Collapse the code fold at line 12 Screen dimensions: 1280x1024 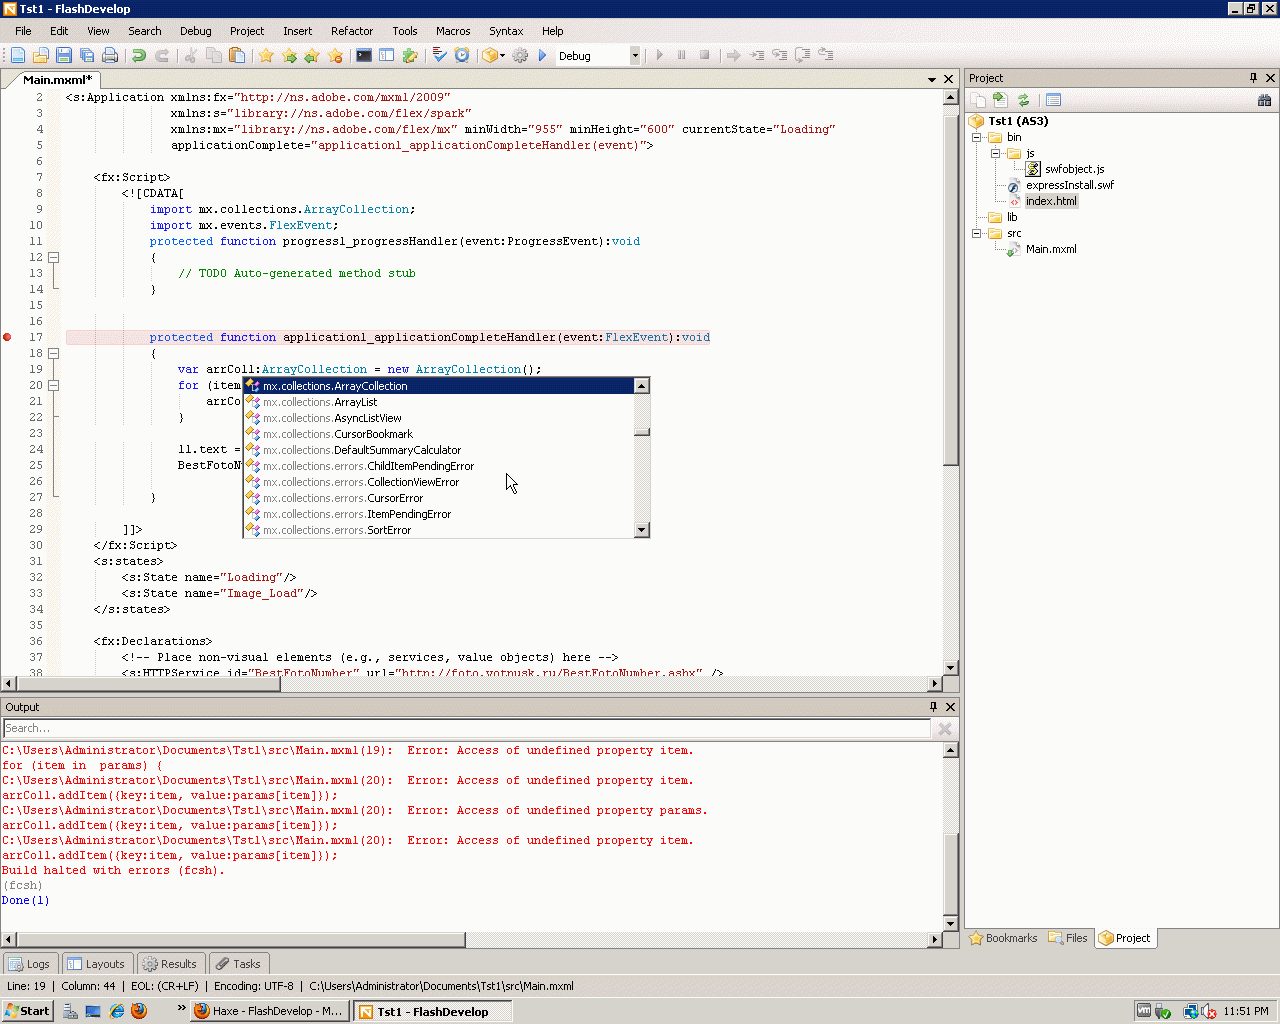pyautogui.click(x=54, y=257)
